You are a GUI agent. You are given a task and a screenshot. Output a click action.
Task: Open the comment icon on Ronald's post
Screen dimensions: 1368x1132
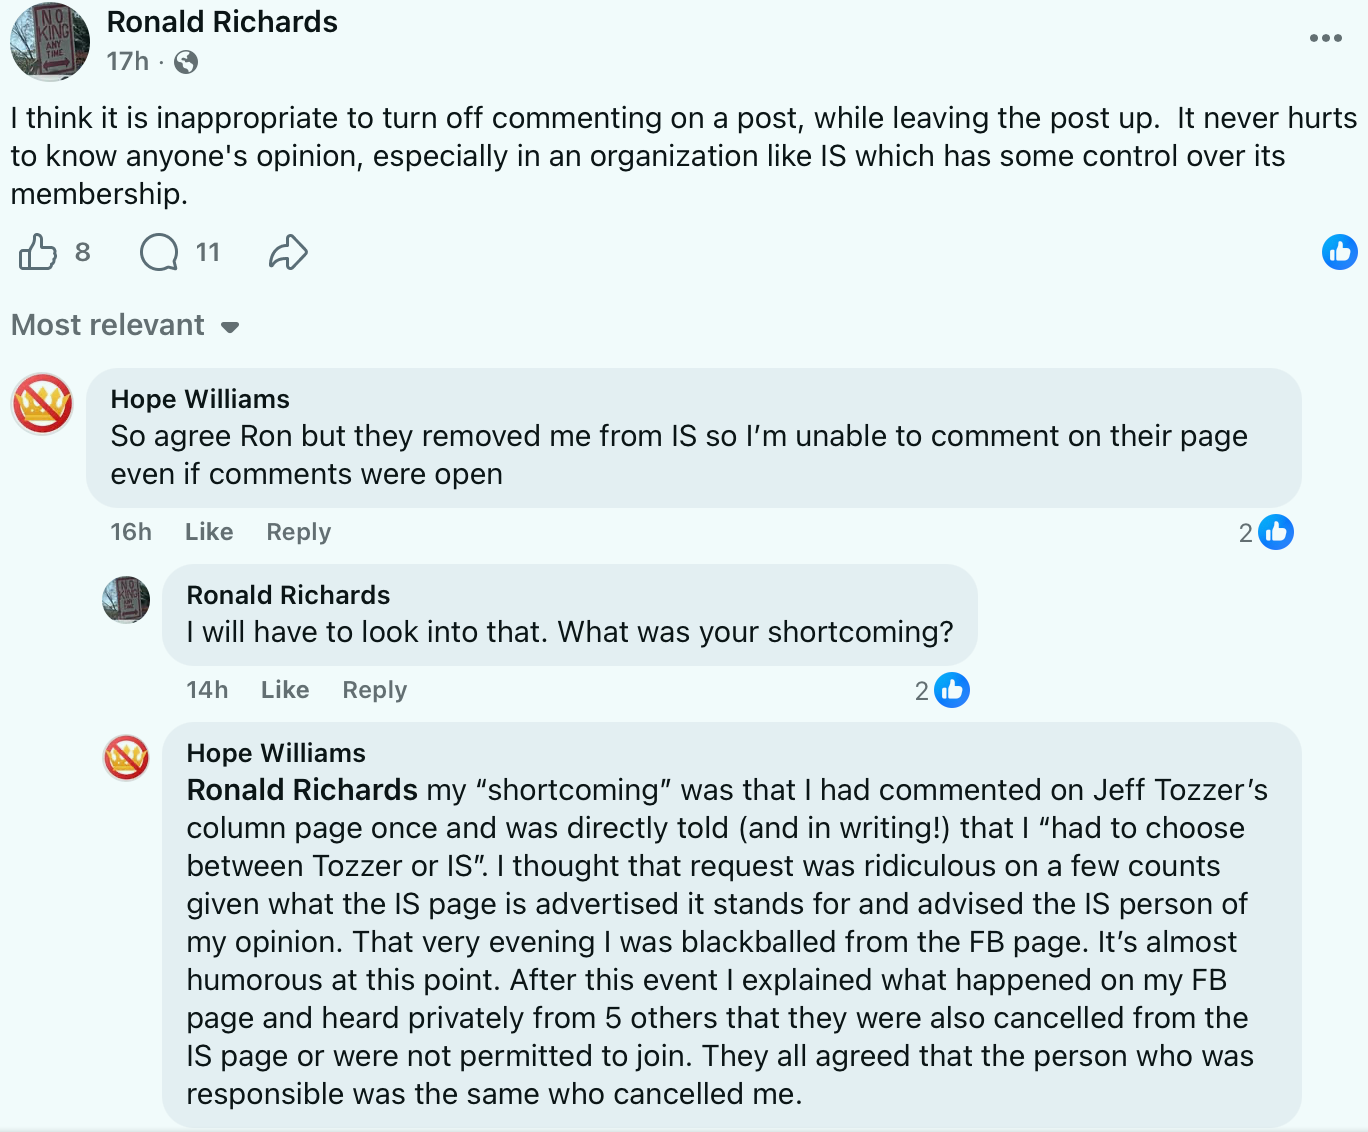158,253
